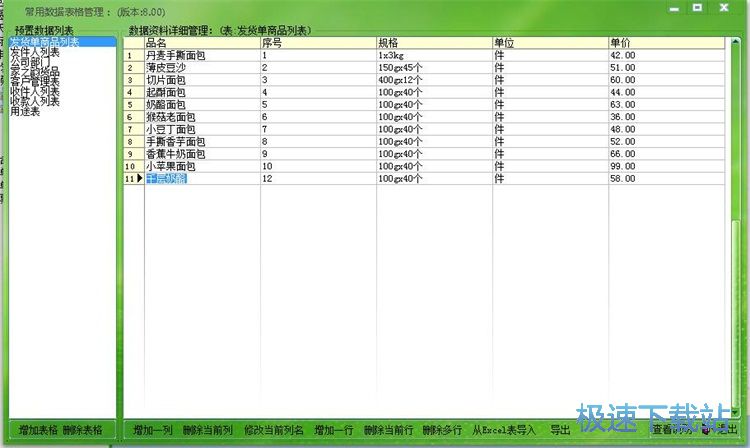Select the 薄皮豆沙 cell
This screenshot has width=750, height=448.
pyautogui.click(x=202, y=67)
